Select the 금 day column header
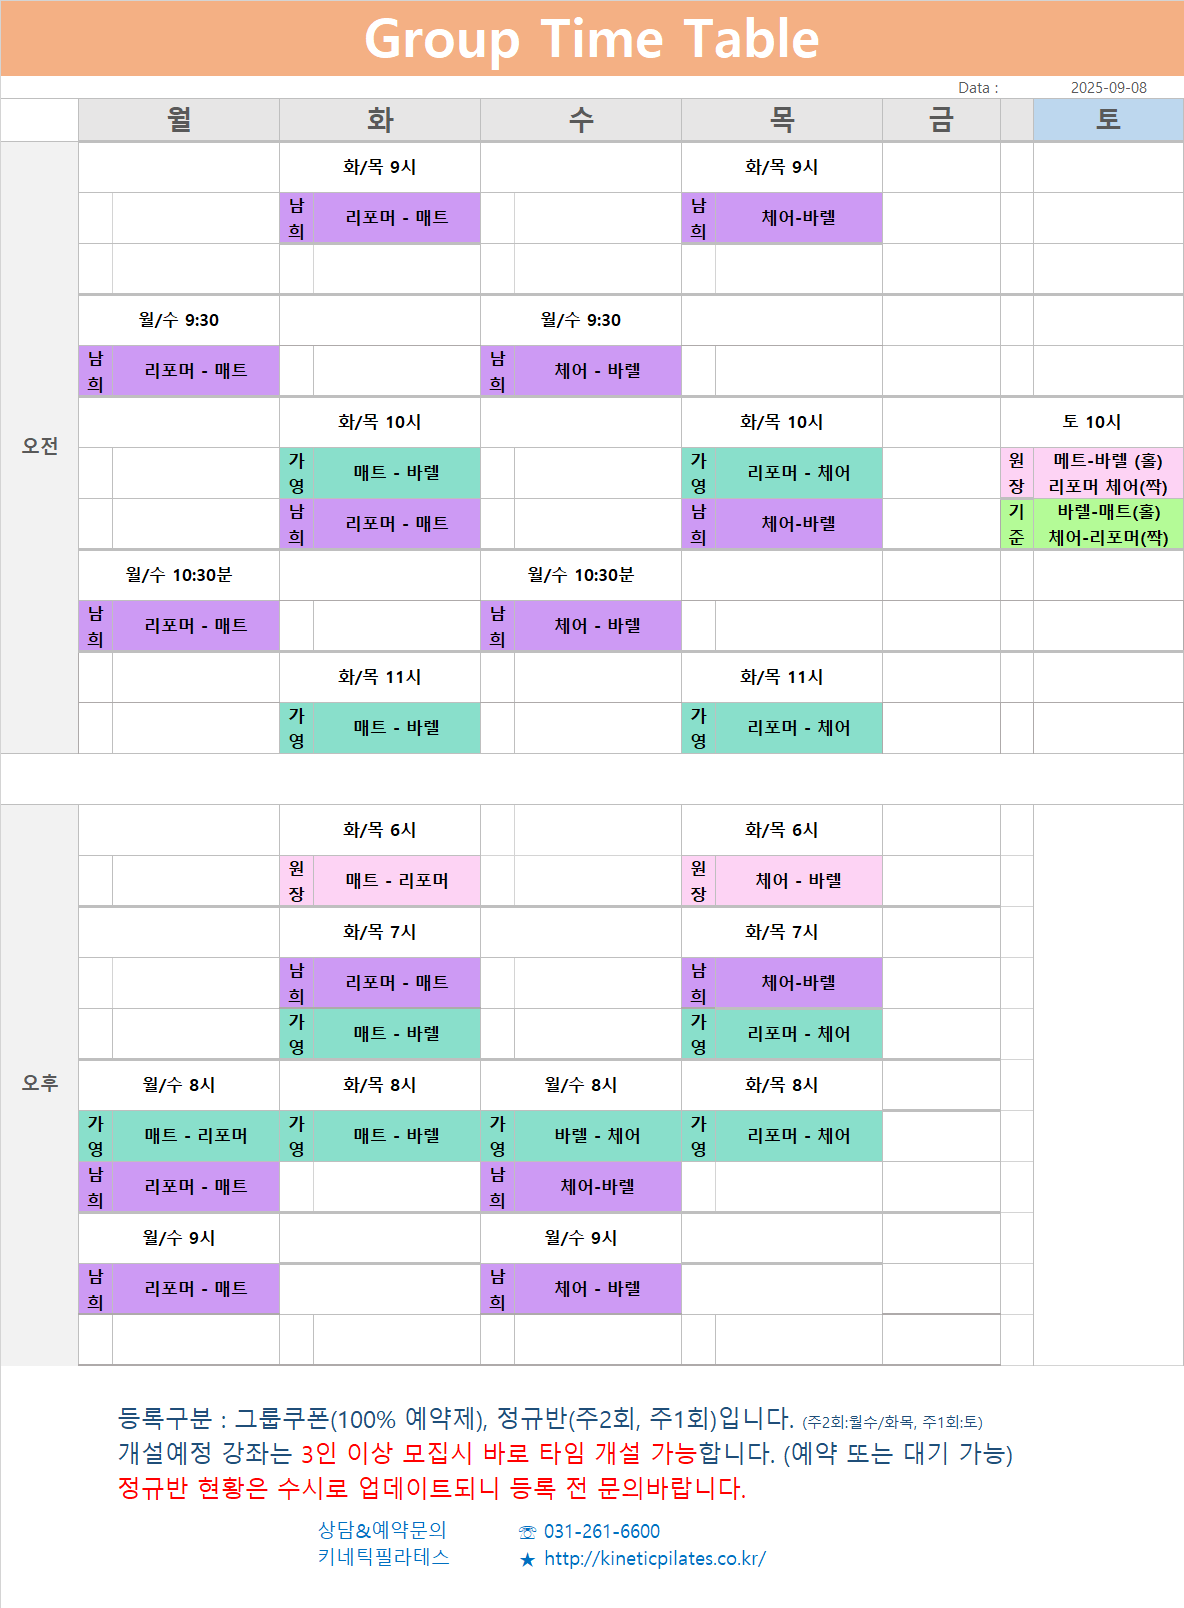1184x1608 pixels. click(x=941, y=120)
